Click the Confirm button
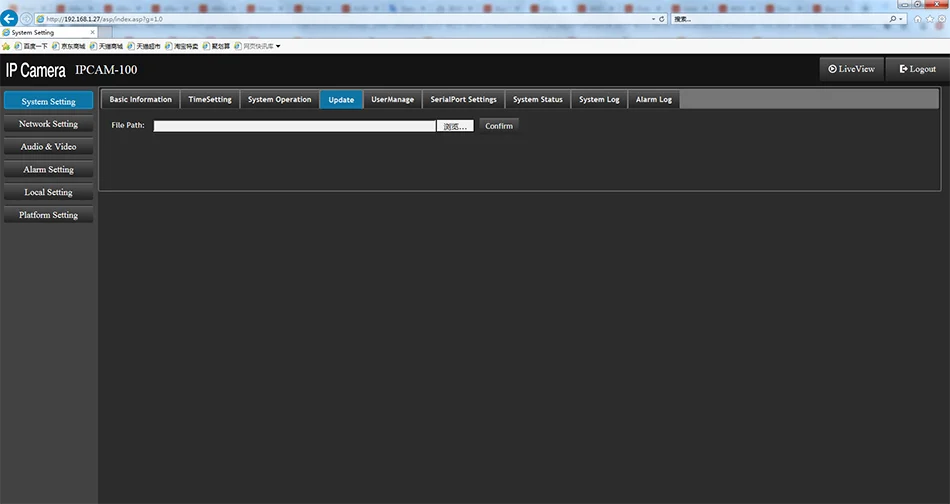 pos(499,126)
